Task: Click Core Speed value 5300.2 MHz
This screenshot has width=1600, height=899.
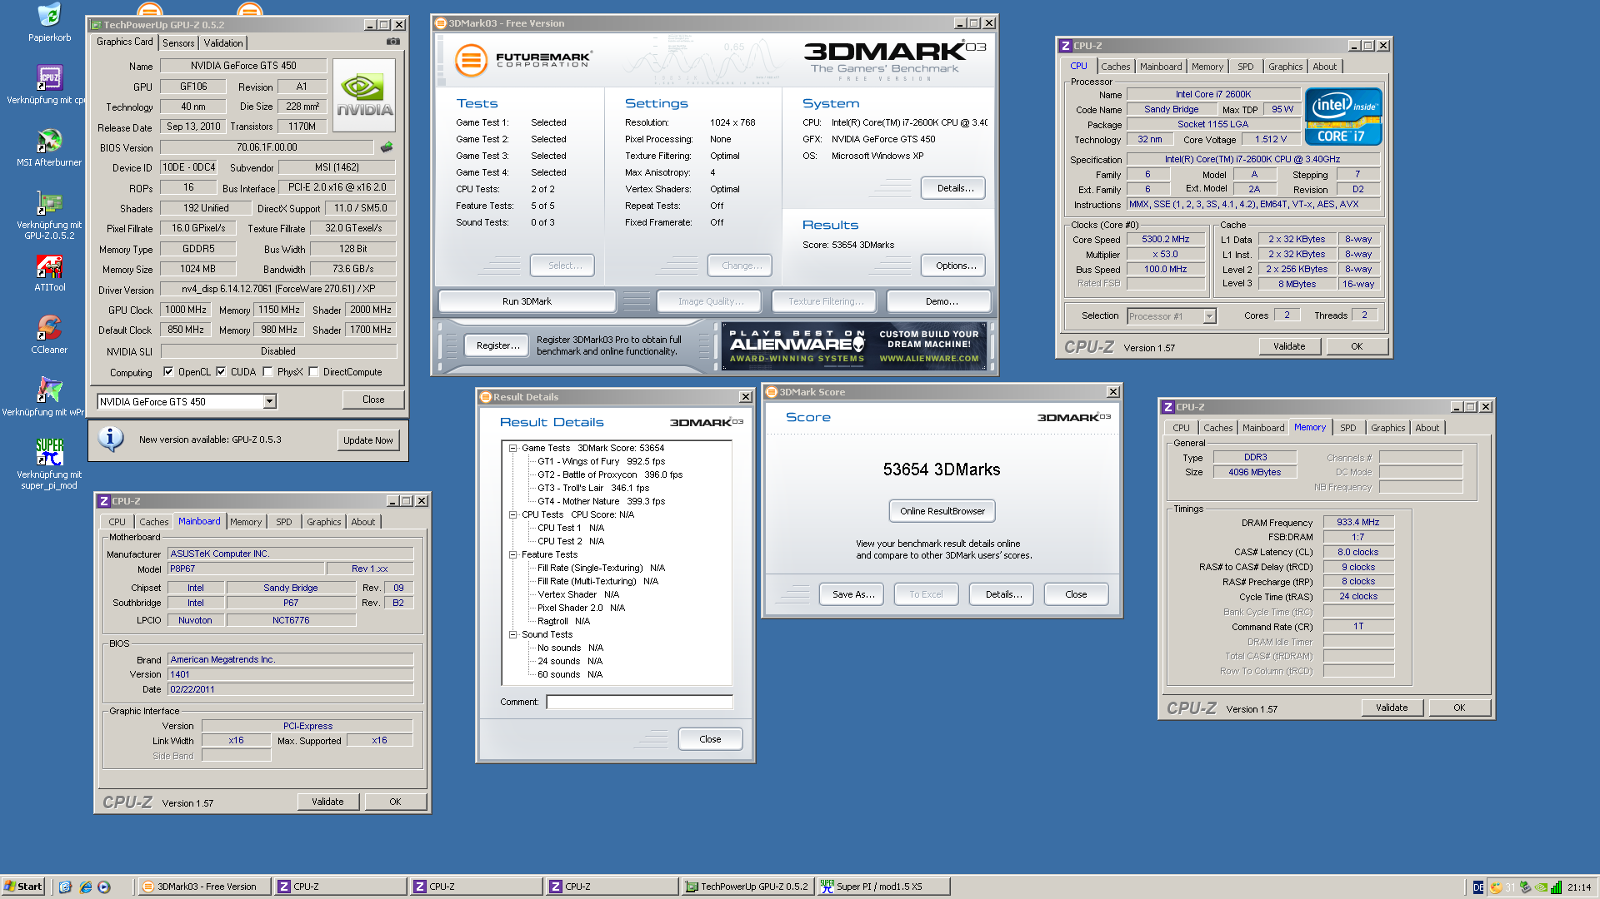Action: [x=1166, y=239]
